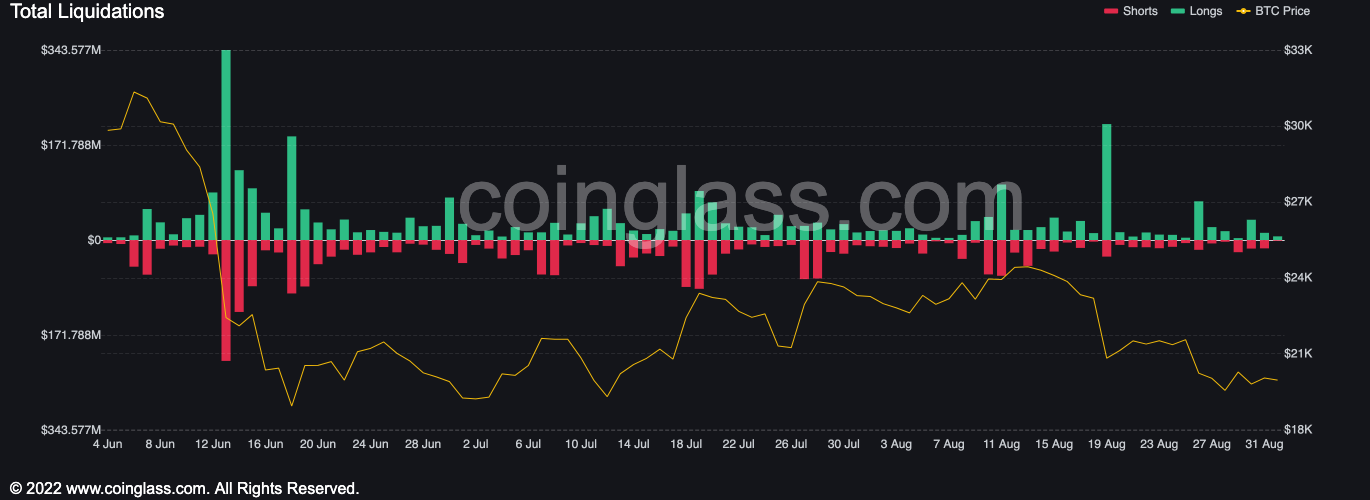Select the 19 Aug date axis label
This screenshot has width=1370, height=500.
pos(1106,444)
